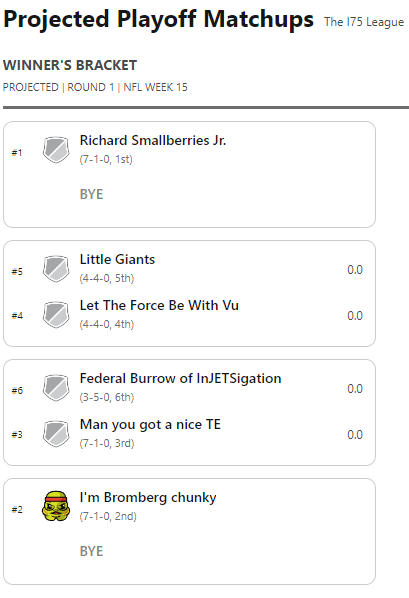The width and height of the screenshot is (409, 598).
Task: Open Richard Smallberries Jr. team page
Action: click(x=153, y=140)
